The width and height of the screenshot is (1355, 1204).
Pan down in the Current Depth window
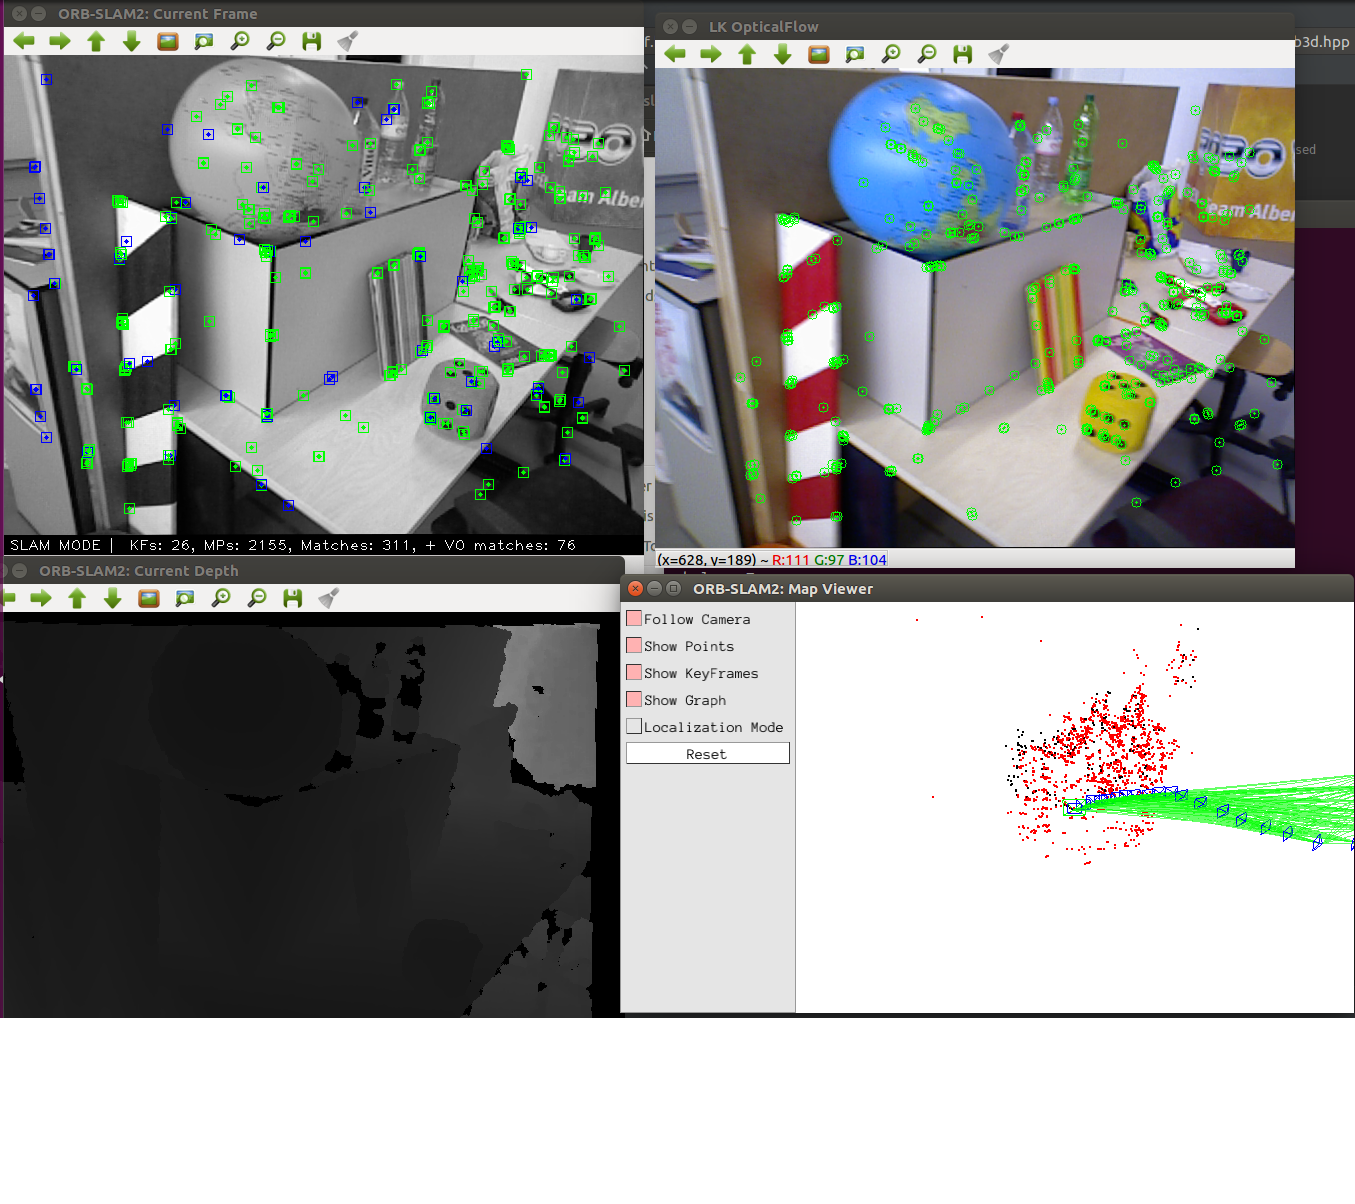point(113,598)
